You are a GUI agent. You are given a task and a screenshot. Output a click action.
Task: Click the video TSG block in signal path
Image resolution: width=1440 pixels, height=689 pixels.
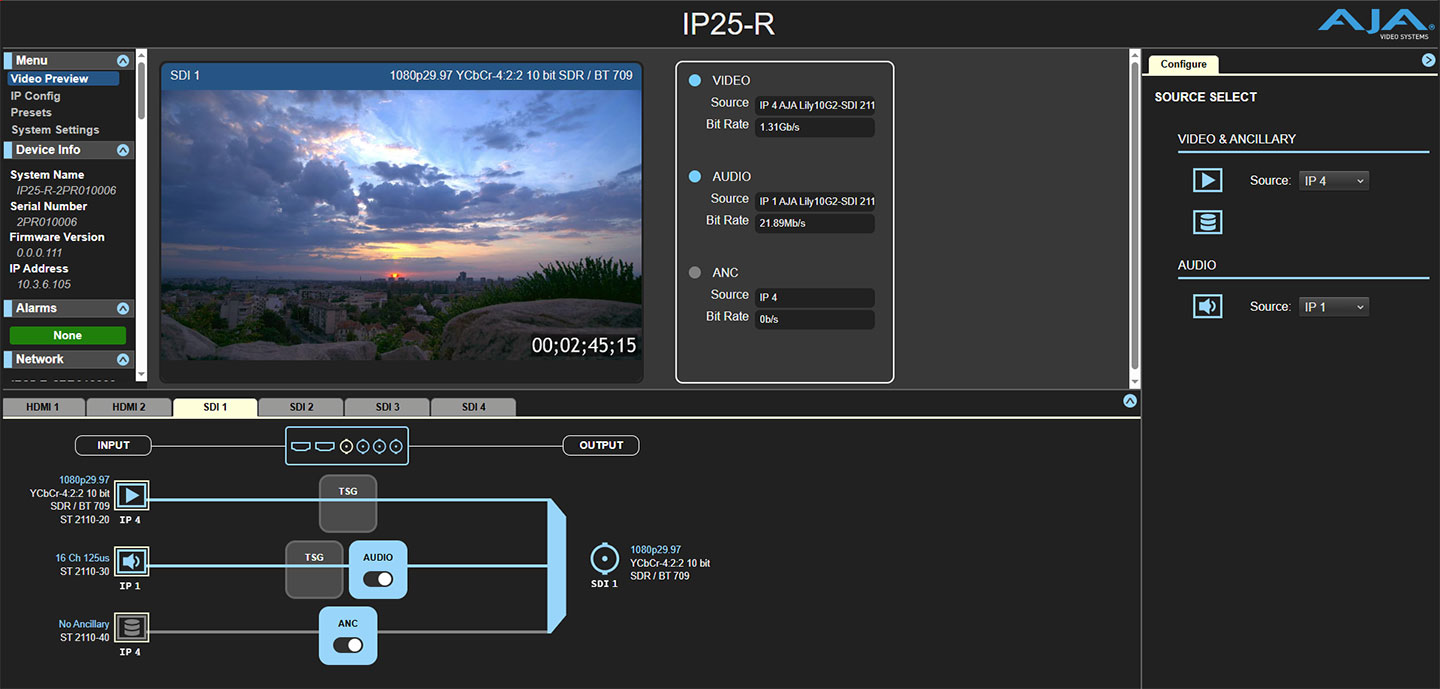[x=347, y=503]
